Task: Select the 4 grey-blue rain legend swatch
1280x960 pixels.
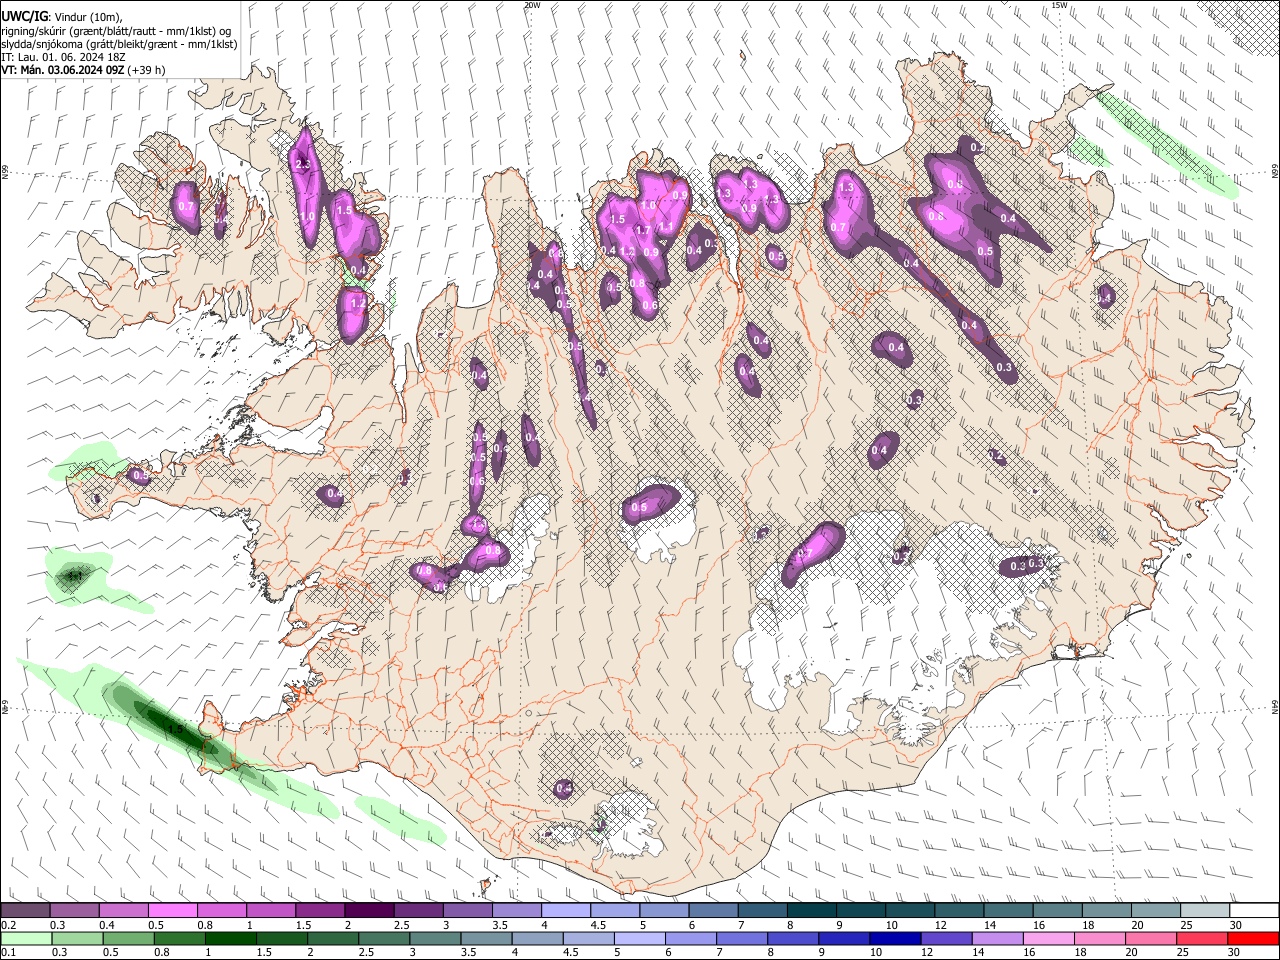Action: pyautogui.click(x=536, y=938)
